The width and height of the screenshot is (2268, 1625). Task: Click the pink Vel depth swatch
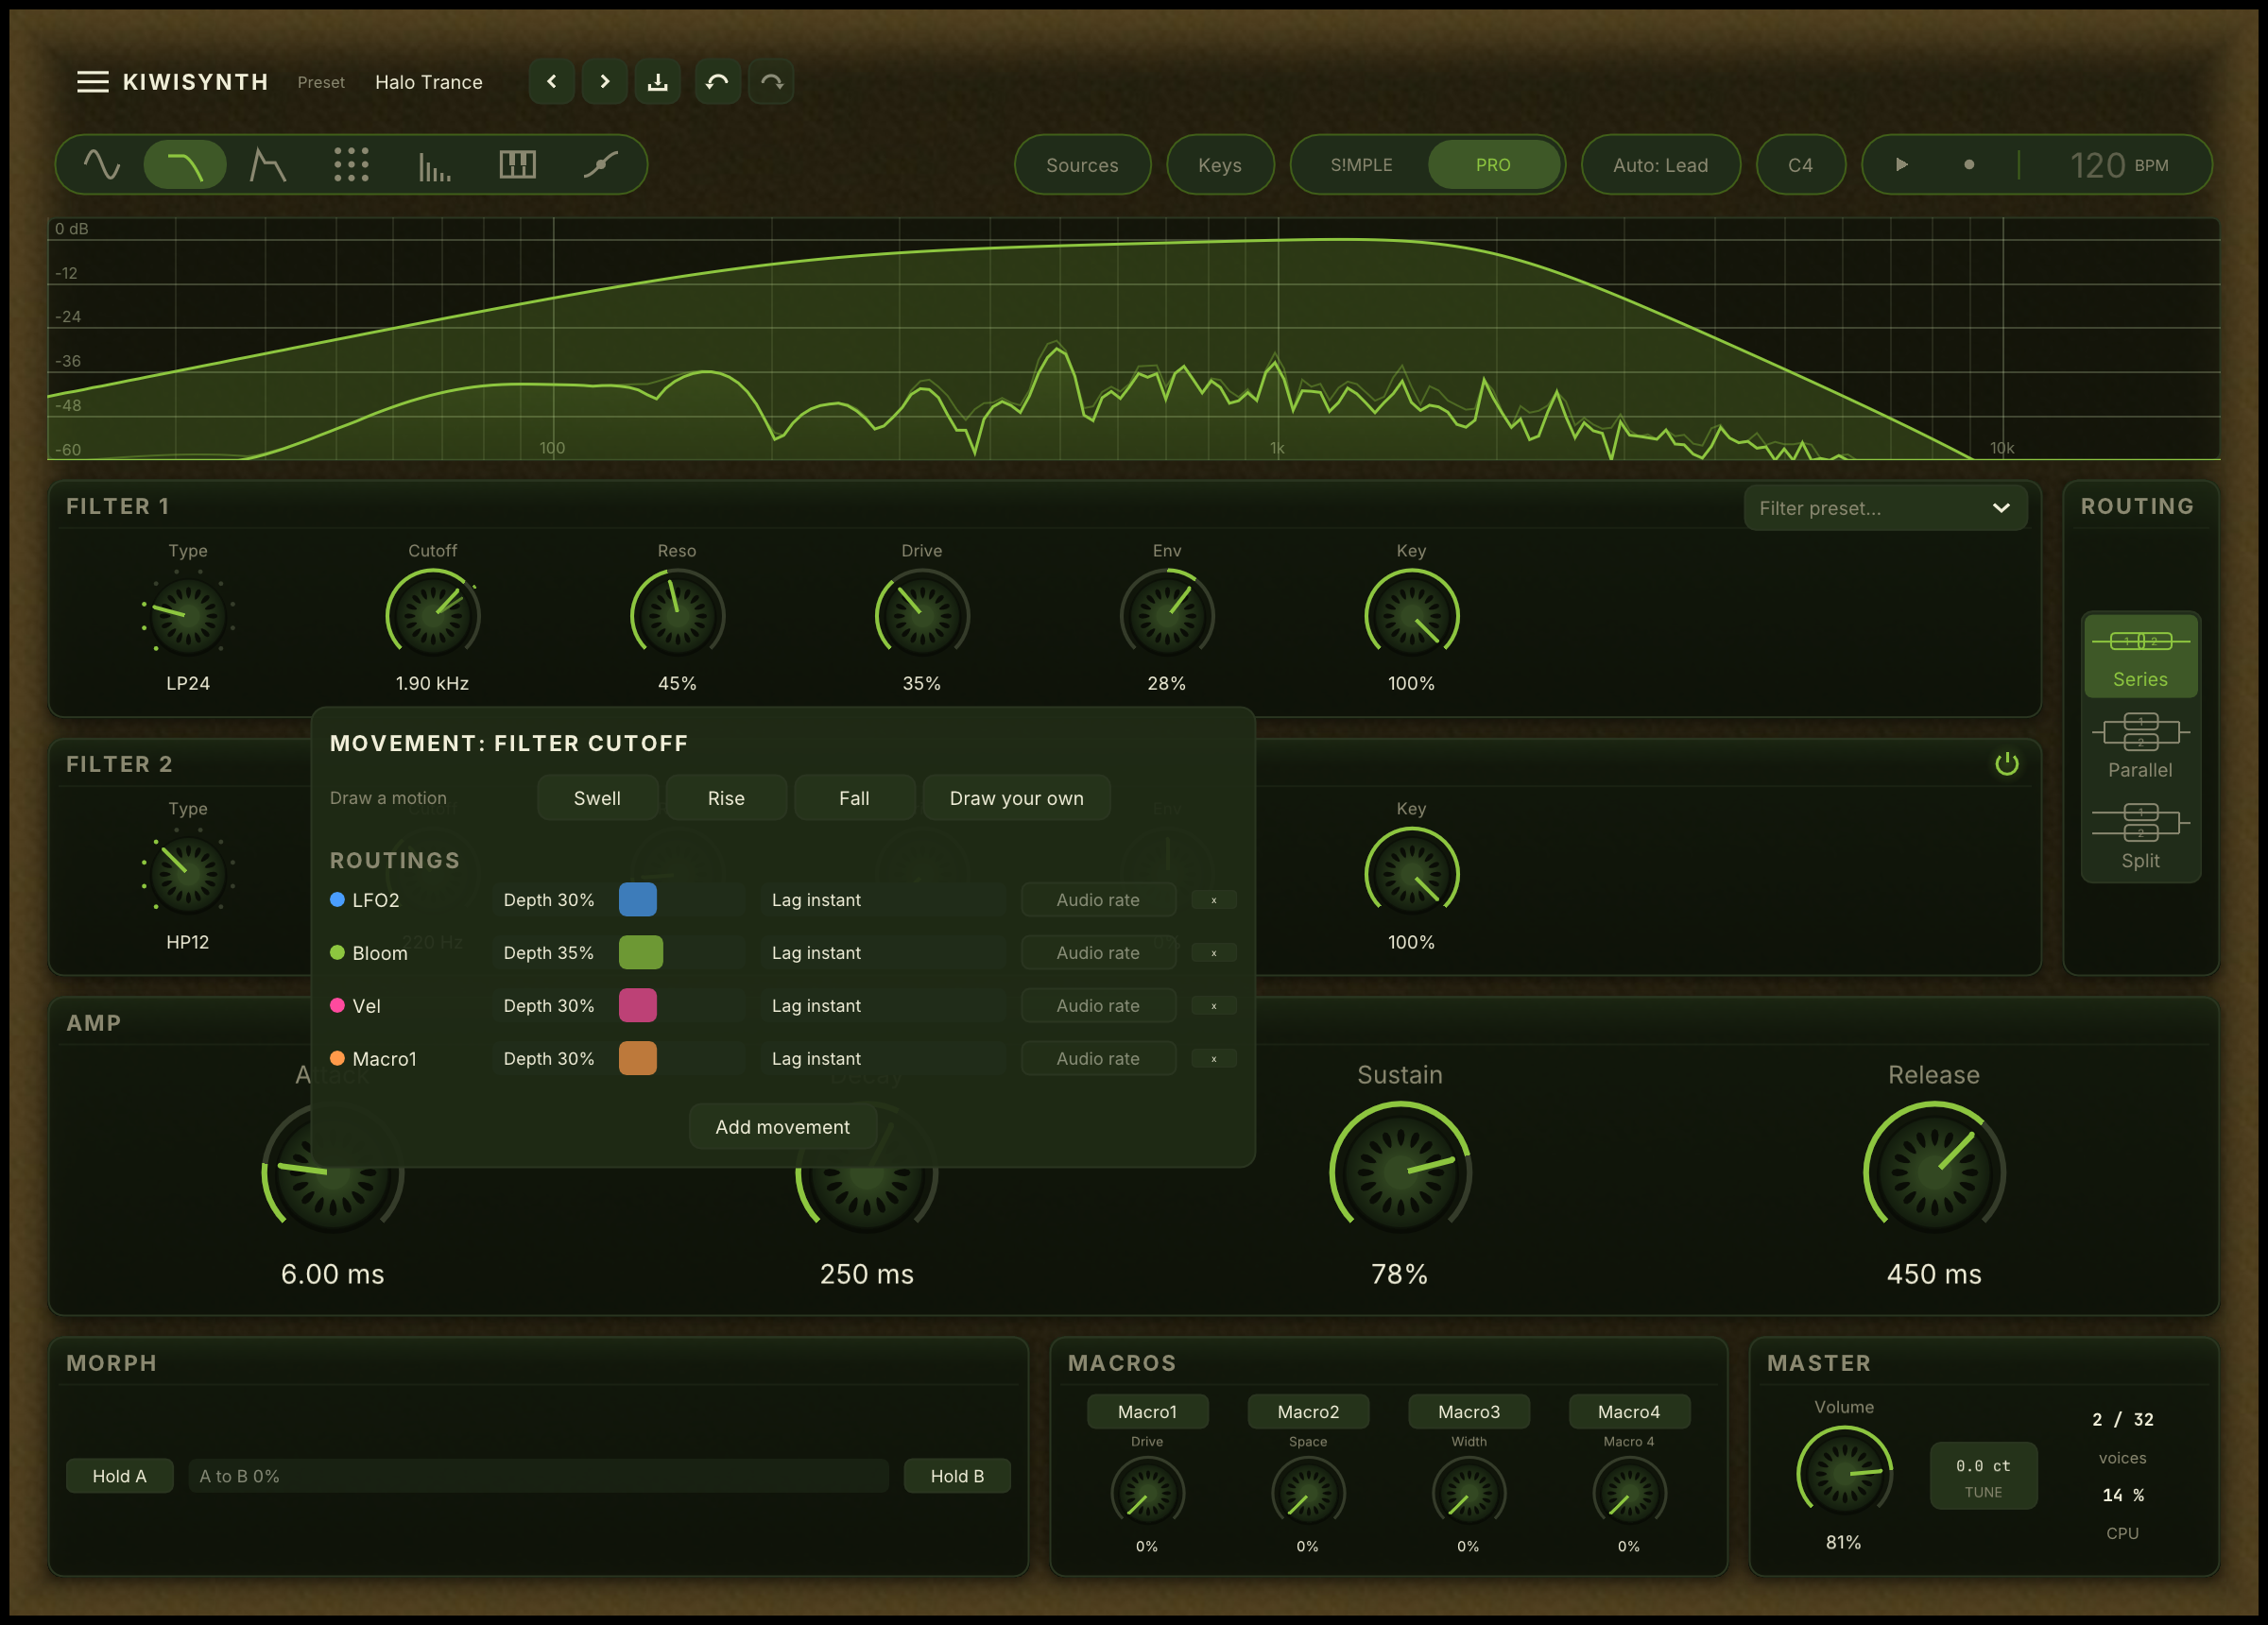coord(638,1005)
